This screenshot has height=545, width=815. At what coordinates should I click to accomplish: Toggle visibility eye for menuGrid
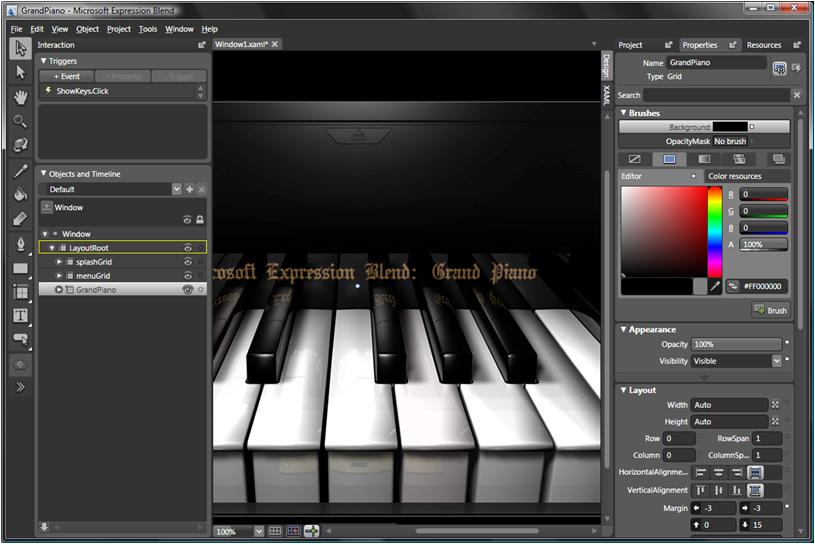tap(187, 276)
